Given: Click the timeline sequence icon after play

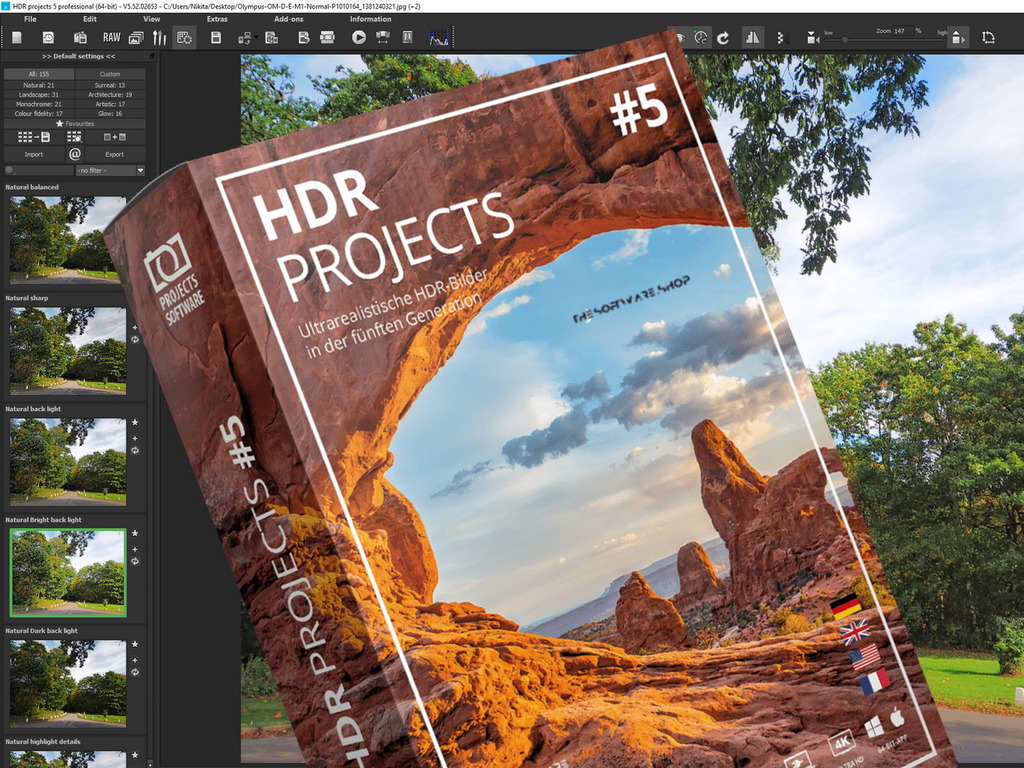Looking at the screenshot, I should pyautogui.click(x=383, y=38).
